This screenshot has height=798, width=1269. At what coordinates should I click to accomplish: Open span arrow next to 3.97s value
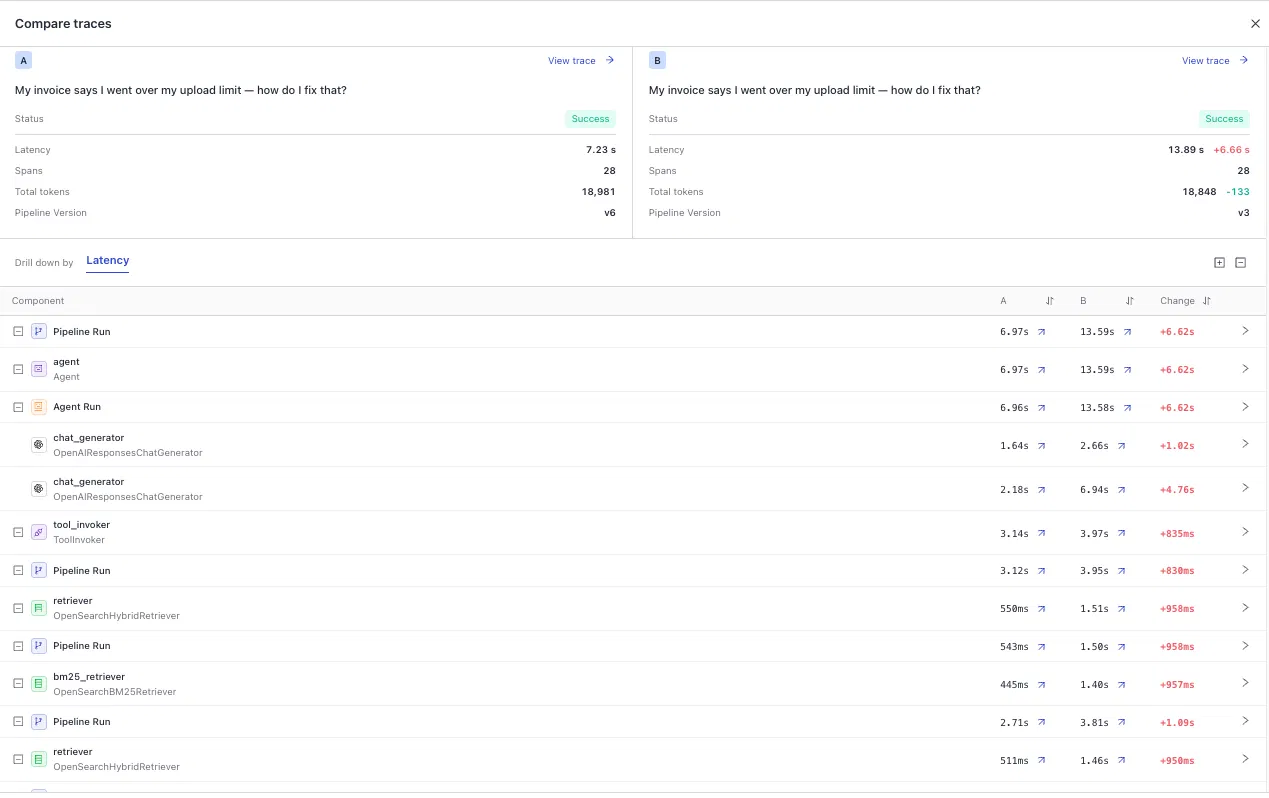(x=1121, y=533)
